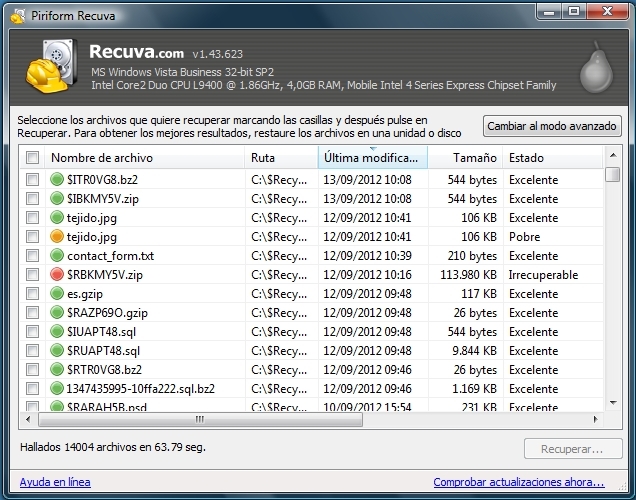The height and width of the screenshot is (500, 636).
Task: Sort by Última modificación column header
Action: coord(373,157)
